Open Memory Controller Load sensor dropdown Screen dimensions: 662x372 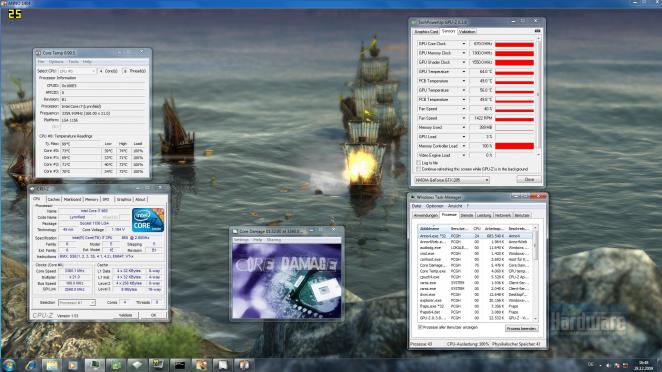point(464,146)
